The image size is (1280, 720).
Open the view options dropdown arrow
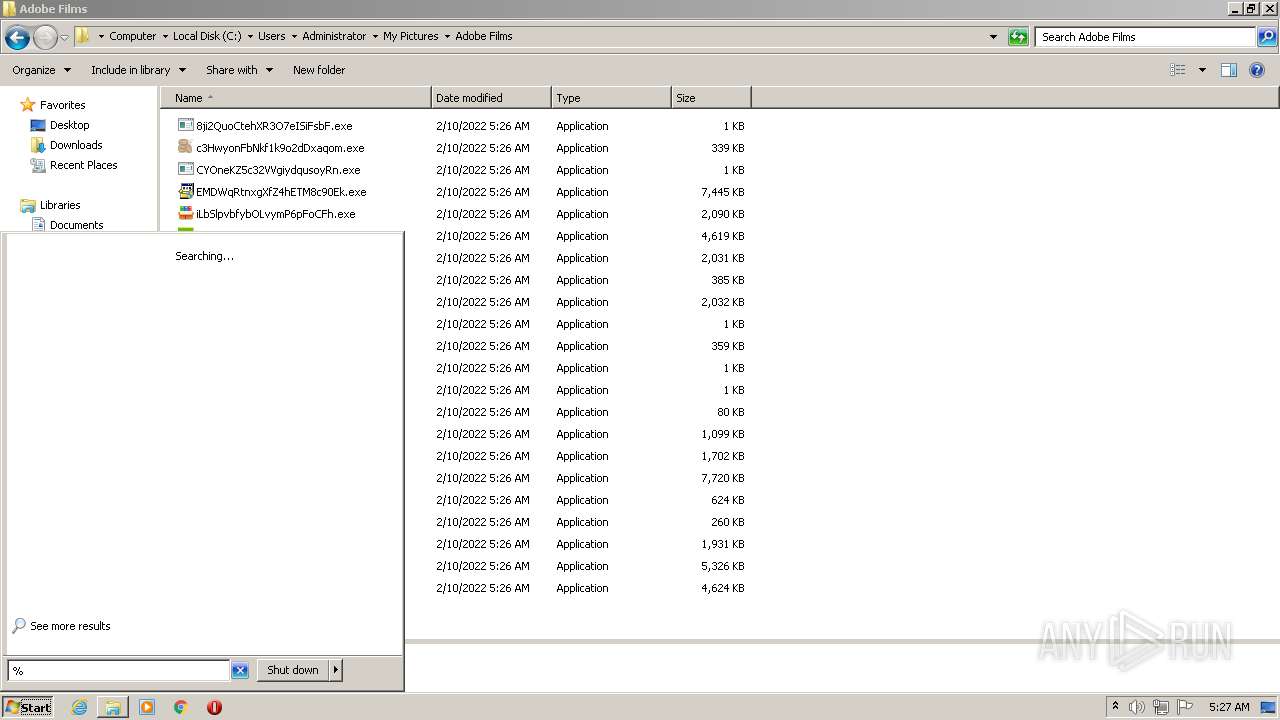1202,70
